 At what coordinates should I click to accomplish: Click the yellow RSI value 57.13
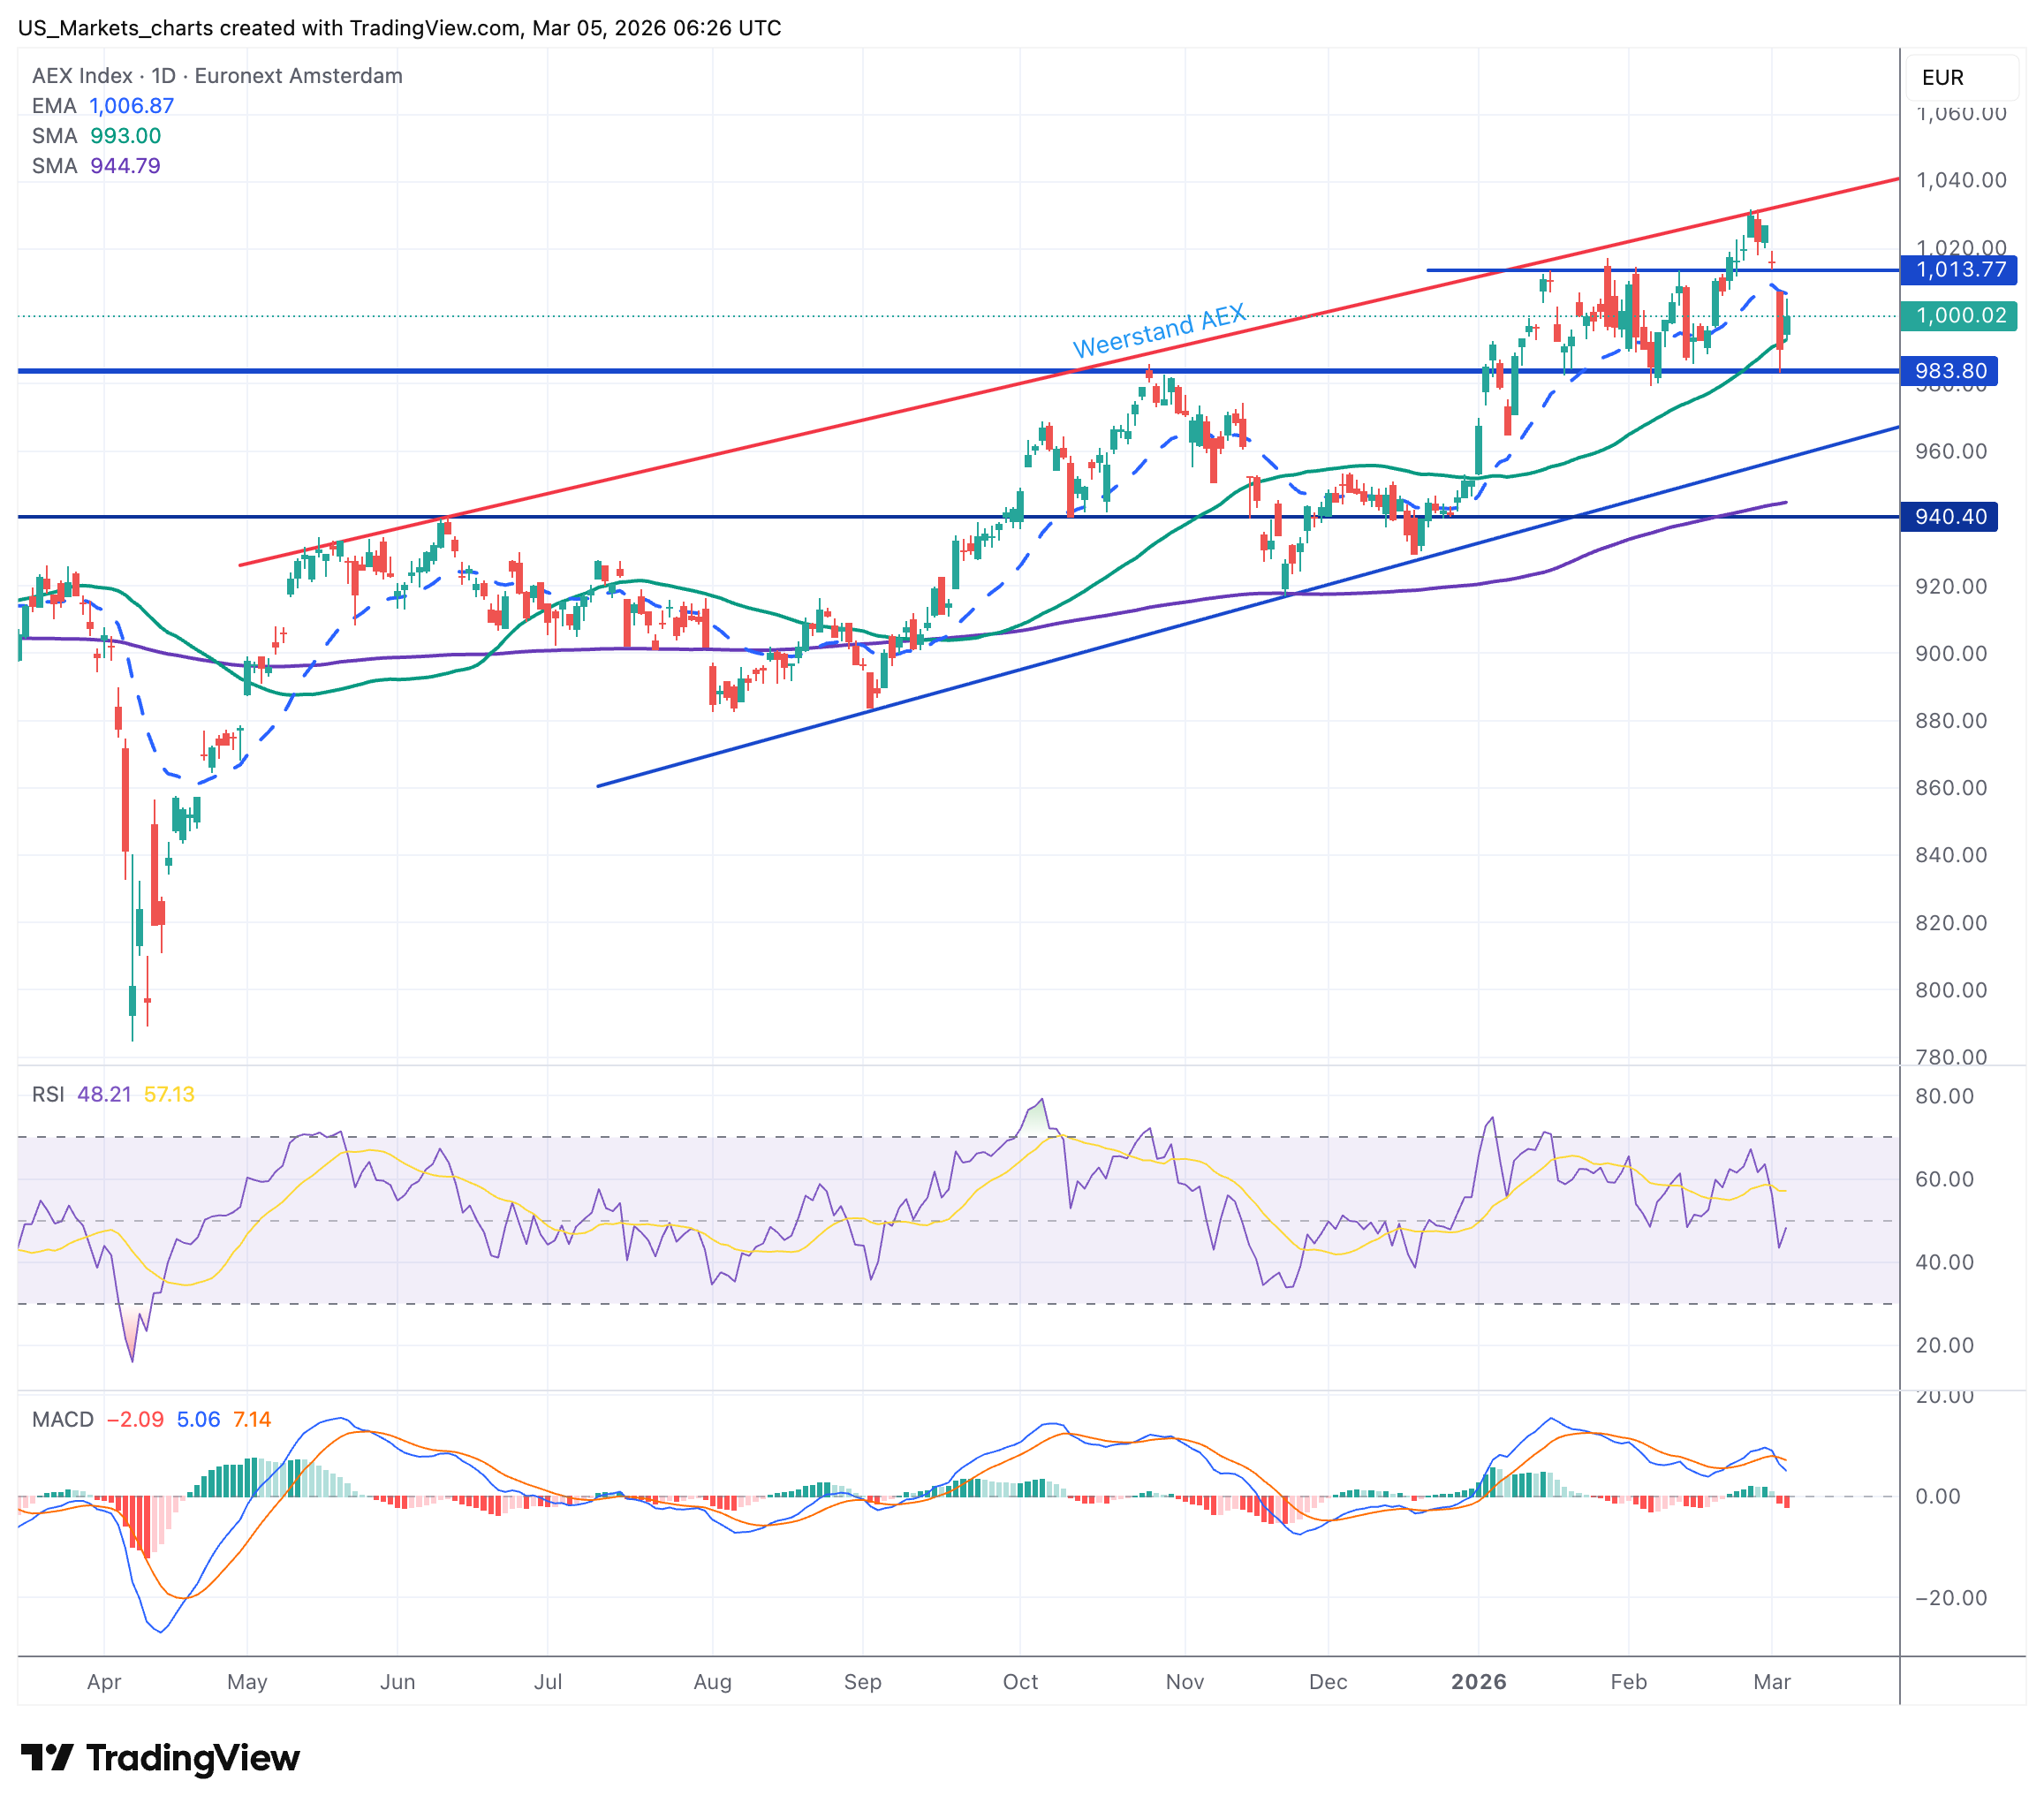(x=169, y=1094)
